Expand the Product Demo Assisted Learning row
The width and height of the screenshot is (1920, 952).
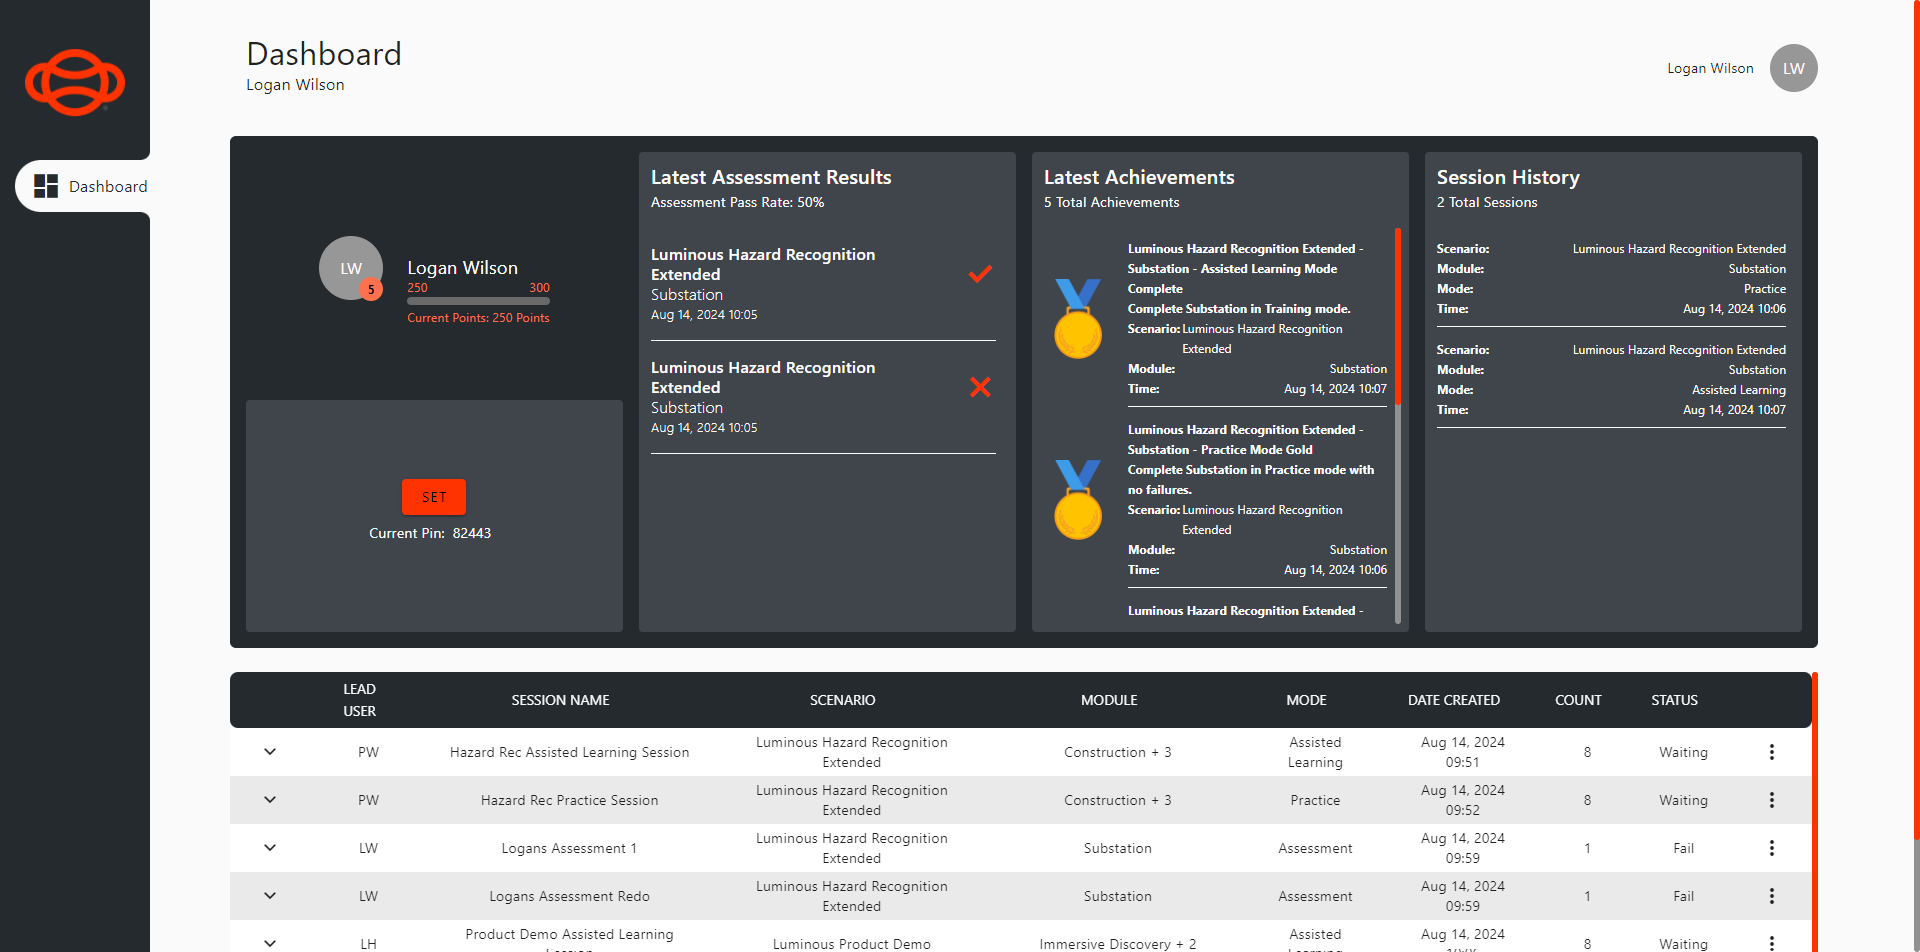pos(269,941)
